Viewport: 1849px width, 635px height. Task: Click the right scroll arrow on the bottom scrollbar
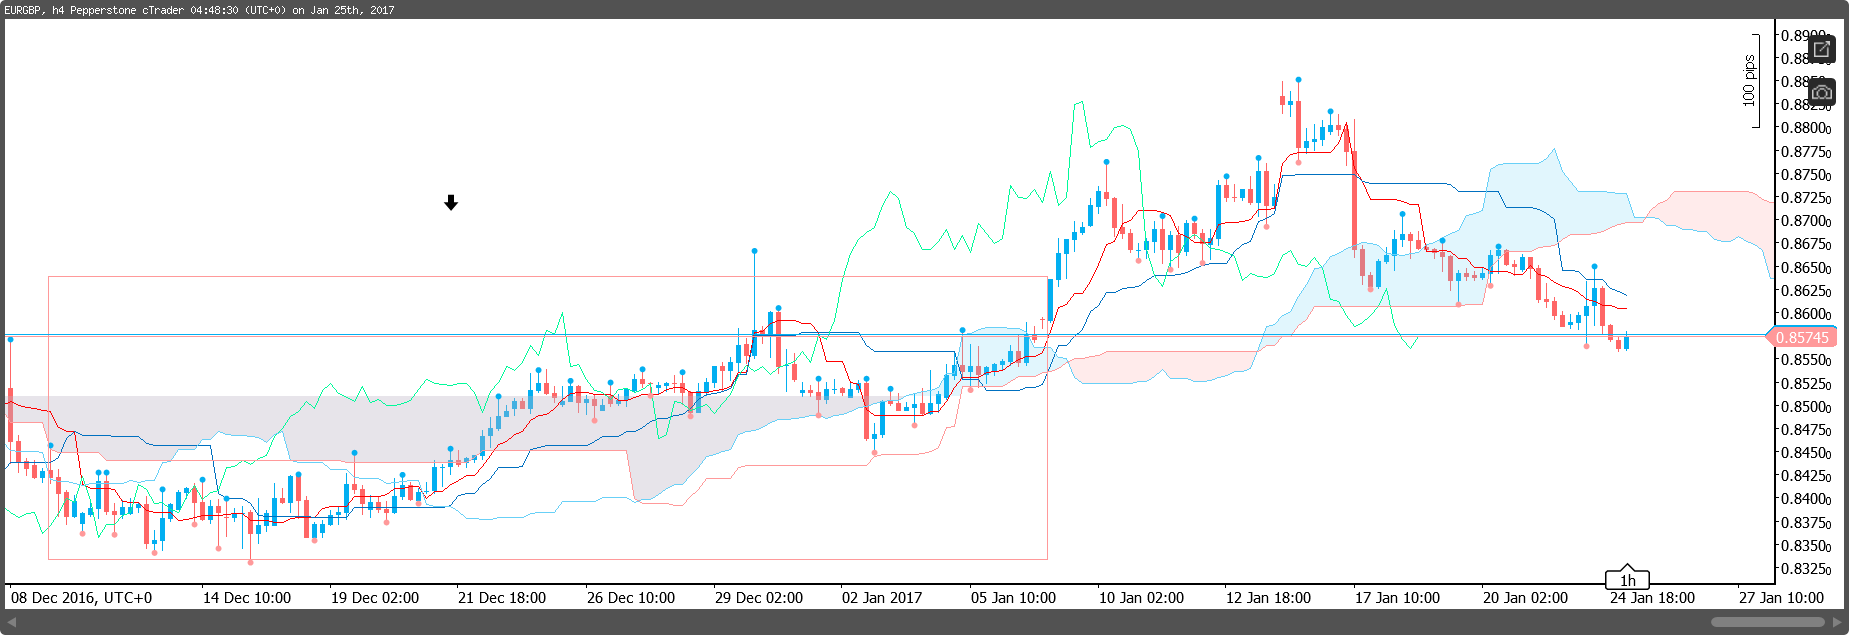coord(1837,622)
